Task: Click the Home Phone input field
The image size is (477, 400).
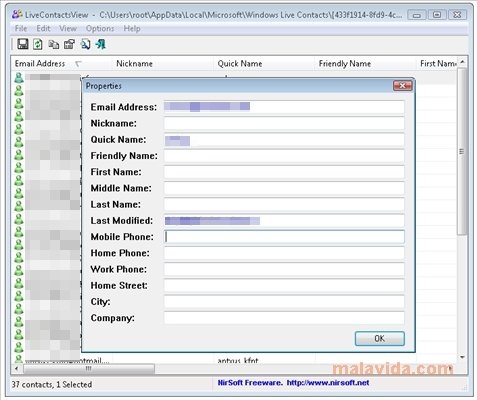Action: point(284,253)
